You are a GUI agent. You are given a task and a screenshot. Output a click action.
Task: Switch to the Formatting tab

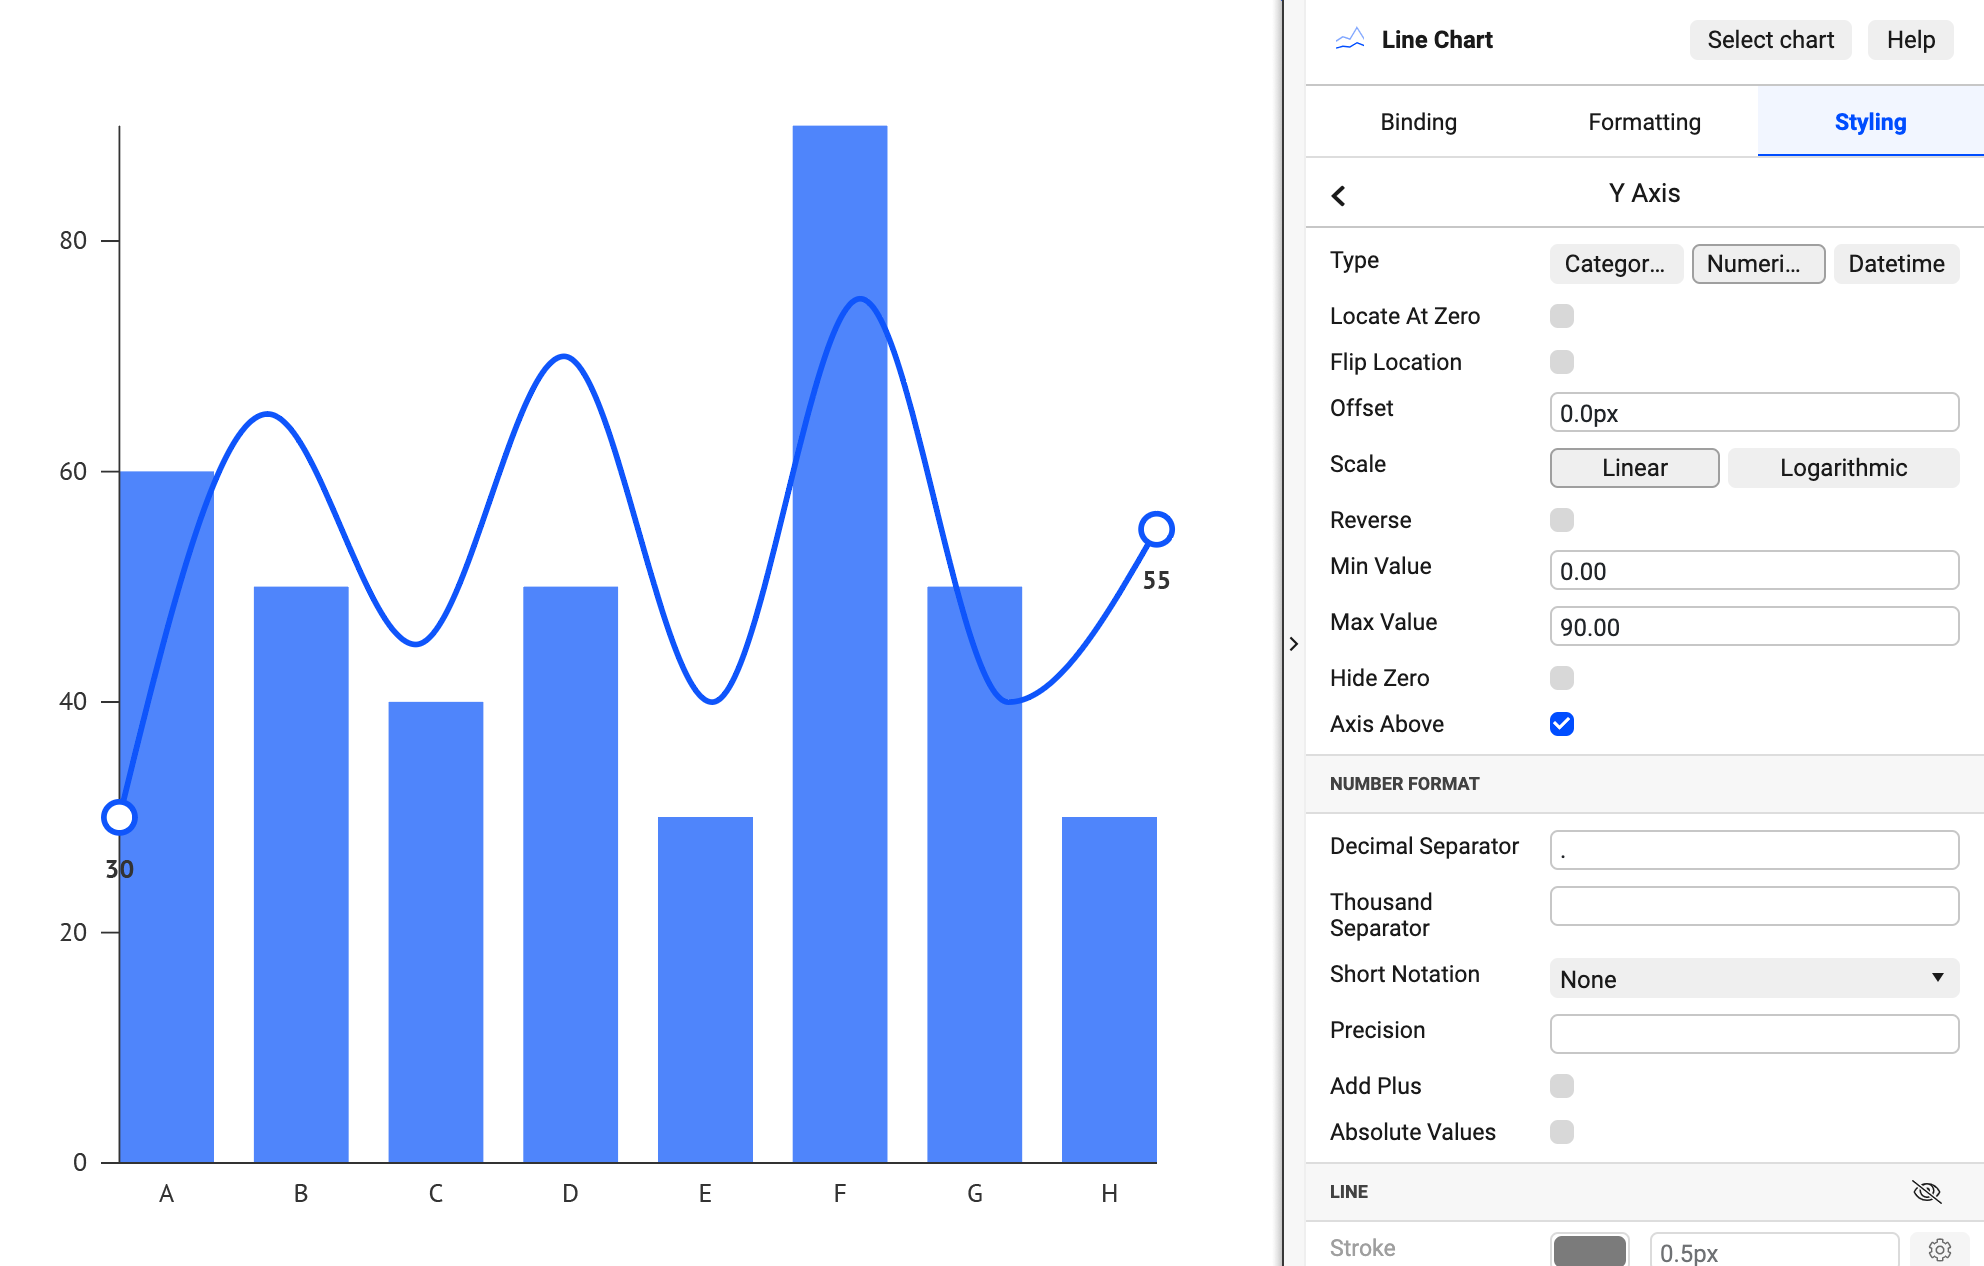[1643, 122]
